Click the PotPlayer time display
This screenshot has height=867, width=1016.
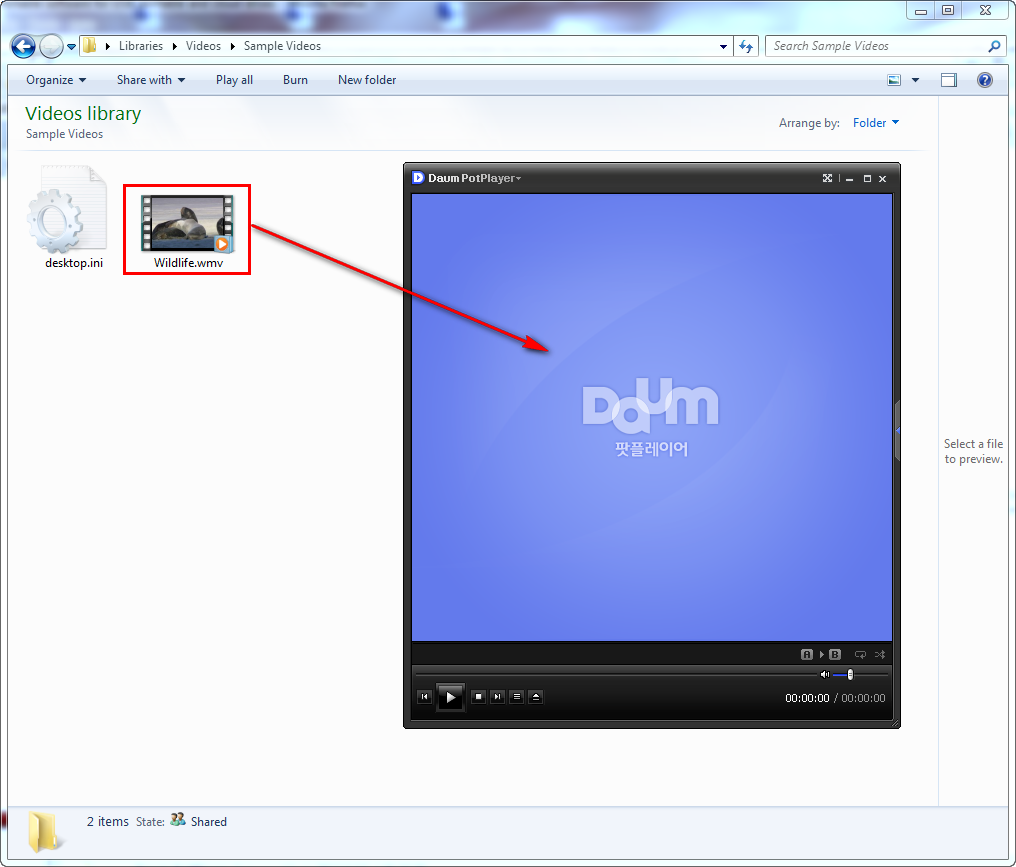click(835, 698)
